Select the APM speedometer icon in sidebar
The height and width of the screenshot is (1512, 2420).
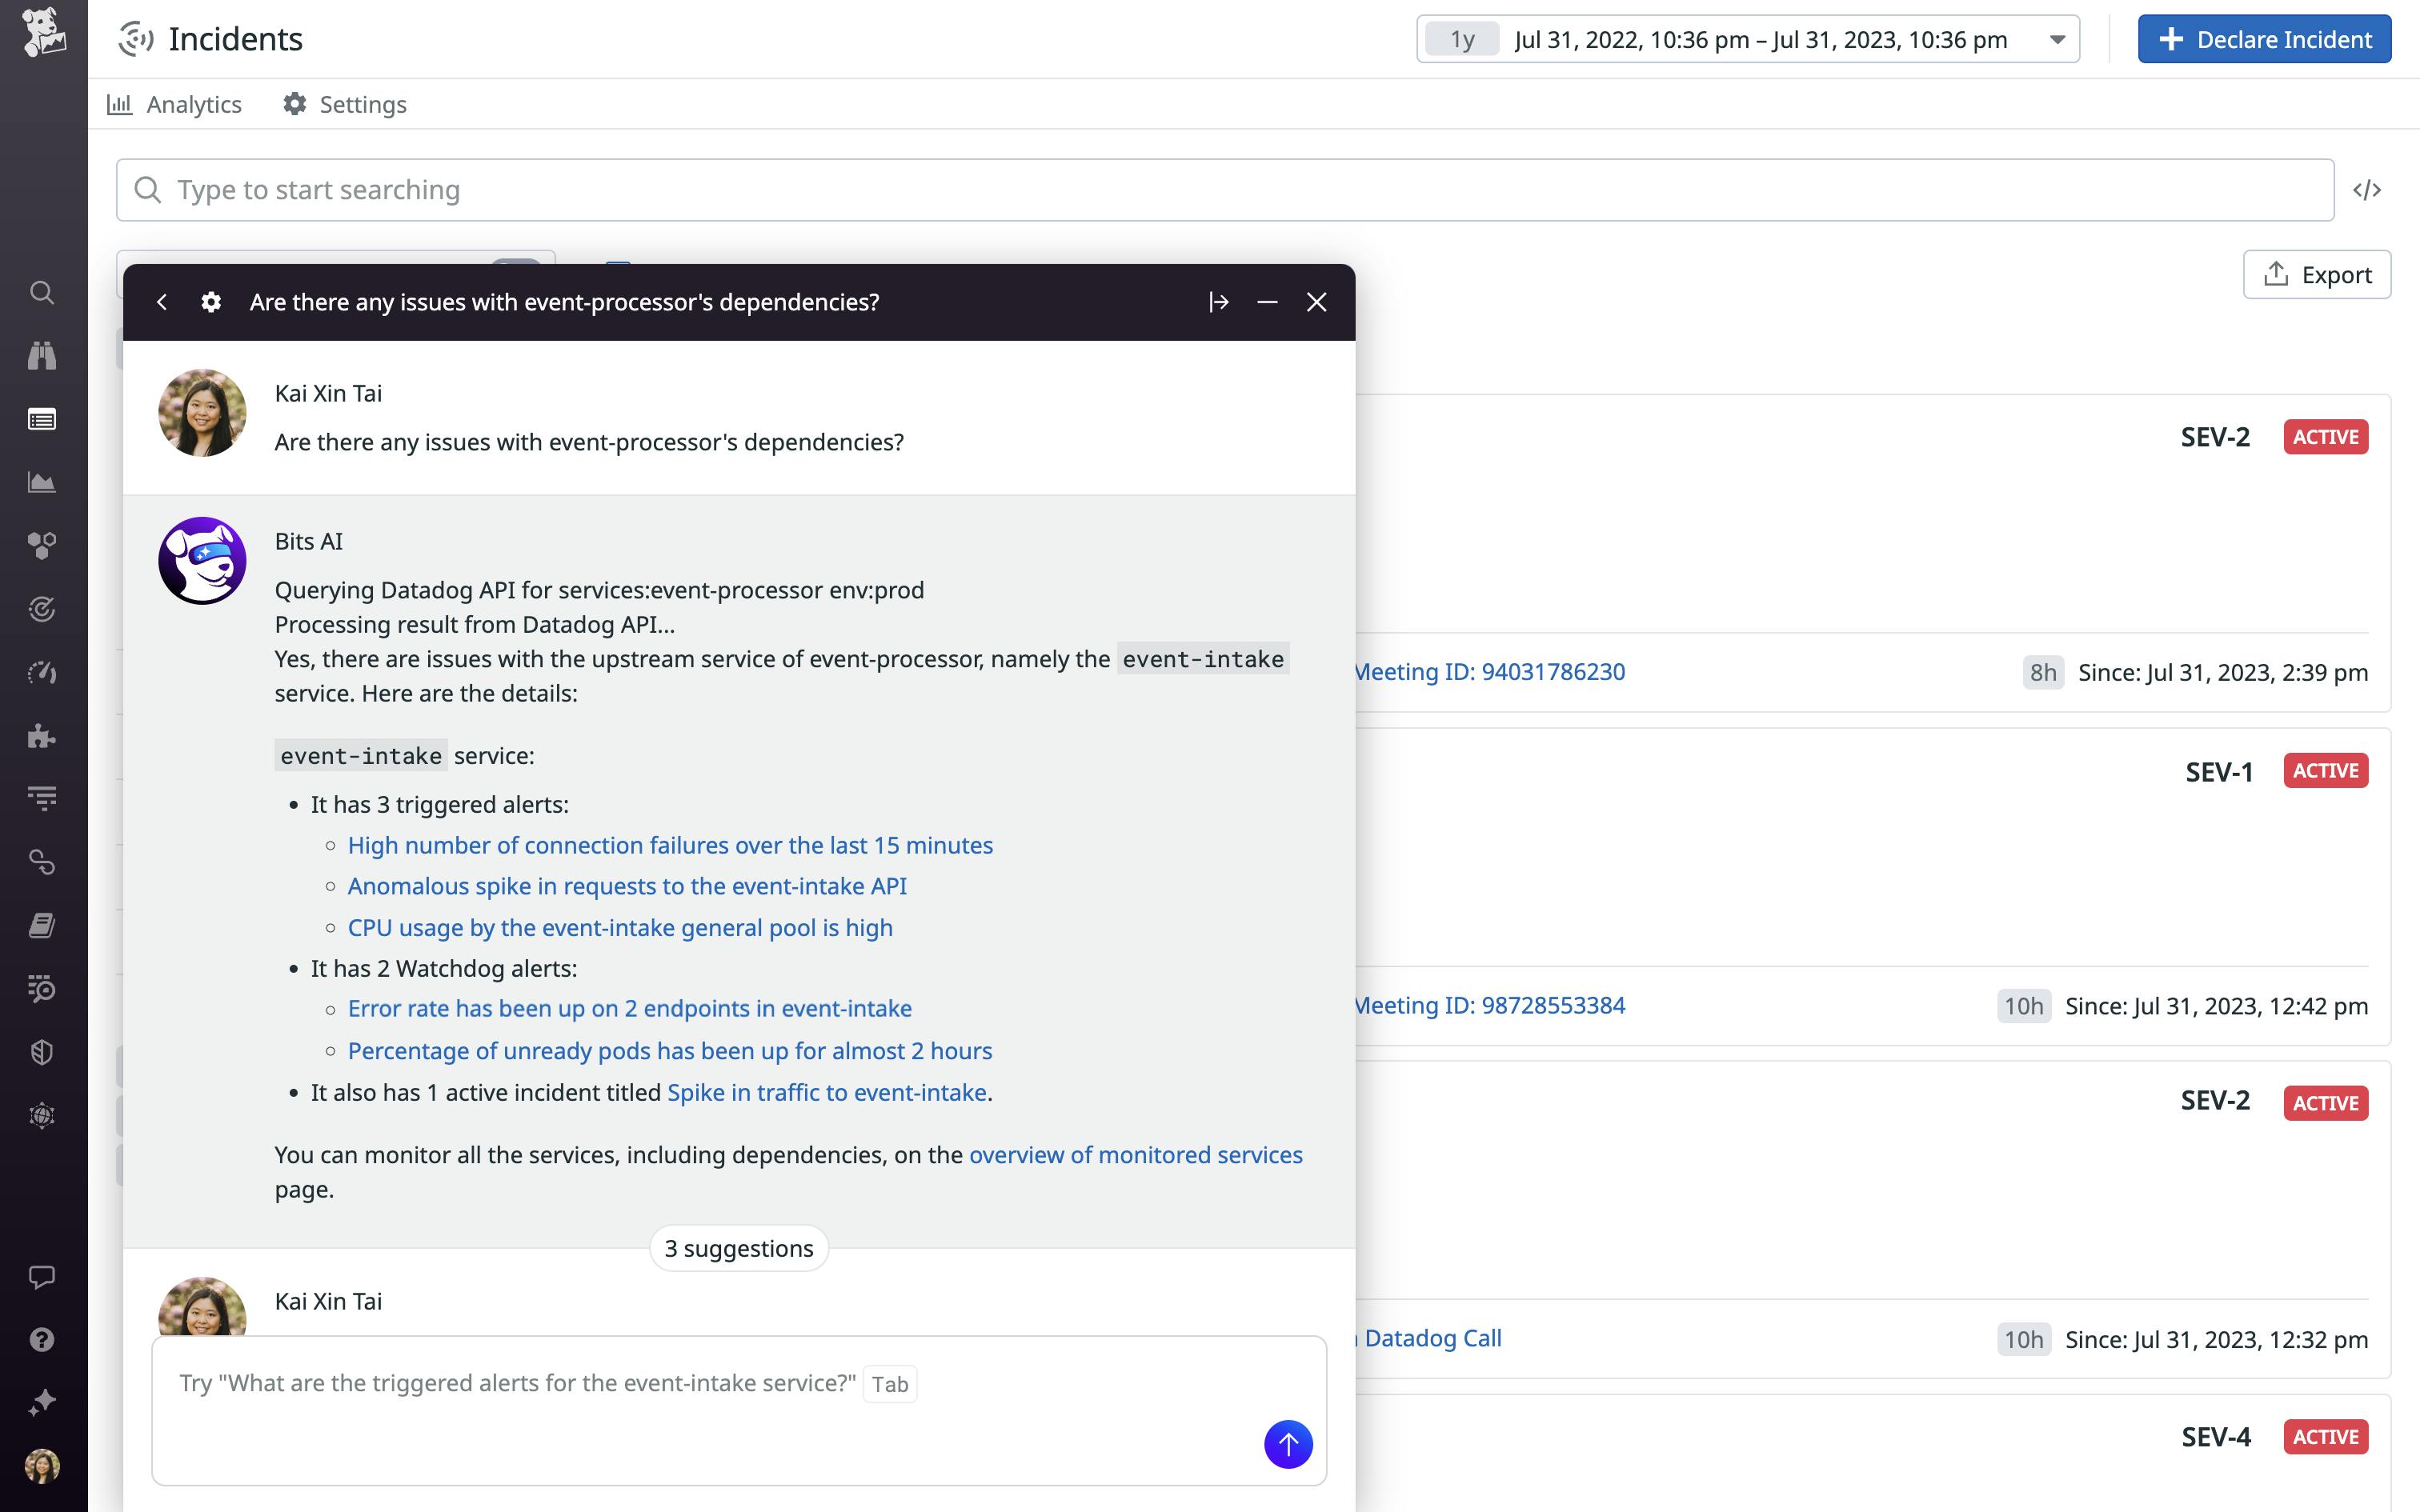point(42,672)
